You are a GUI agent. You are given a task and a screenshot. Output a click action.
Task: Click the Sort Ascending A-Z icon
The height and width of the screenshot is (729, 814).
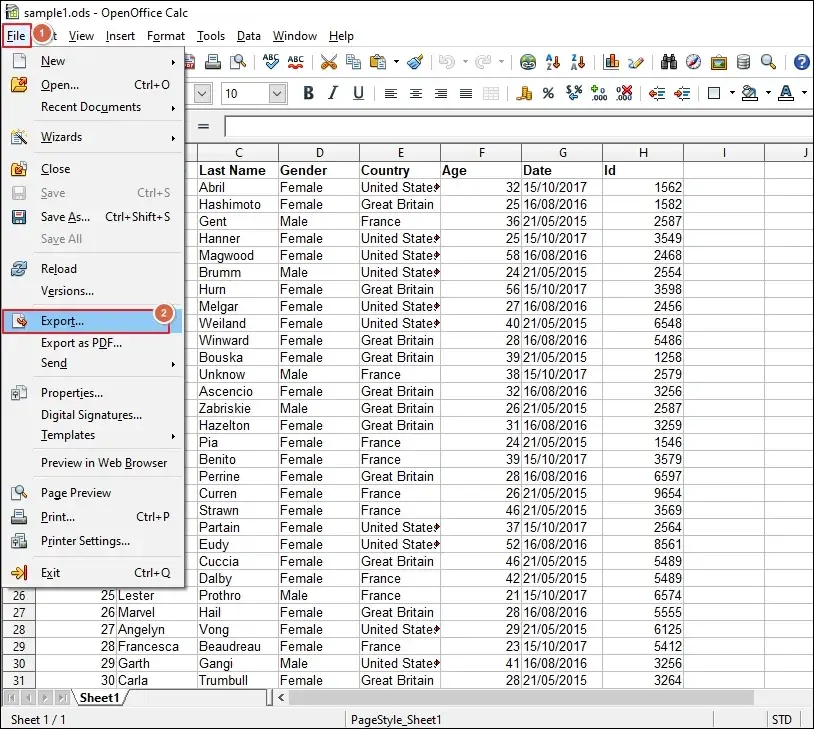point(553,62)
